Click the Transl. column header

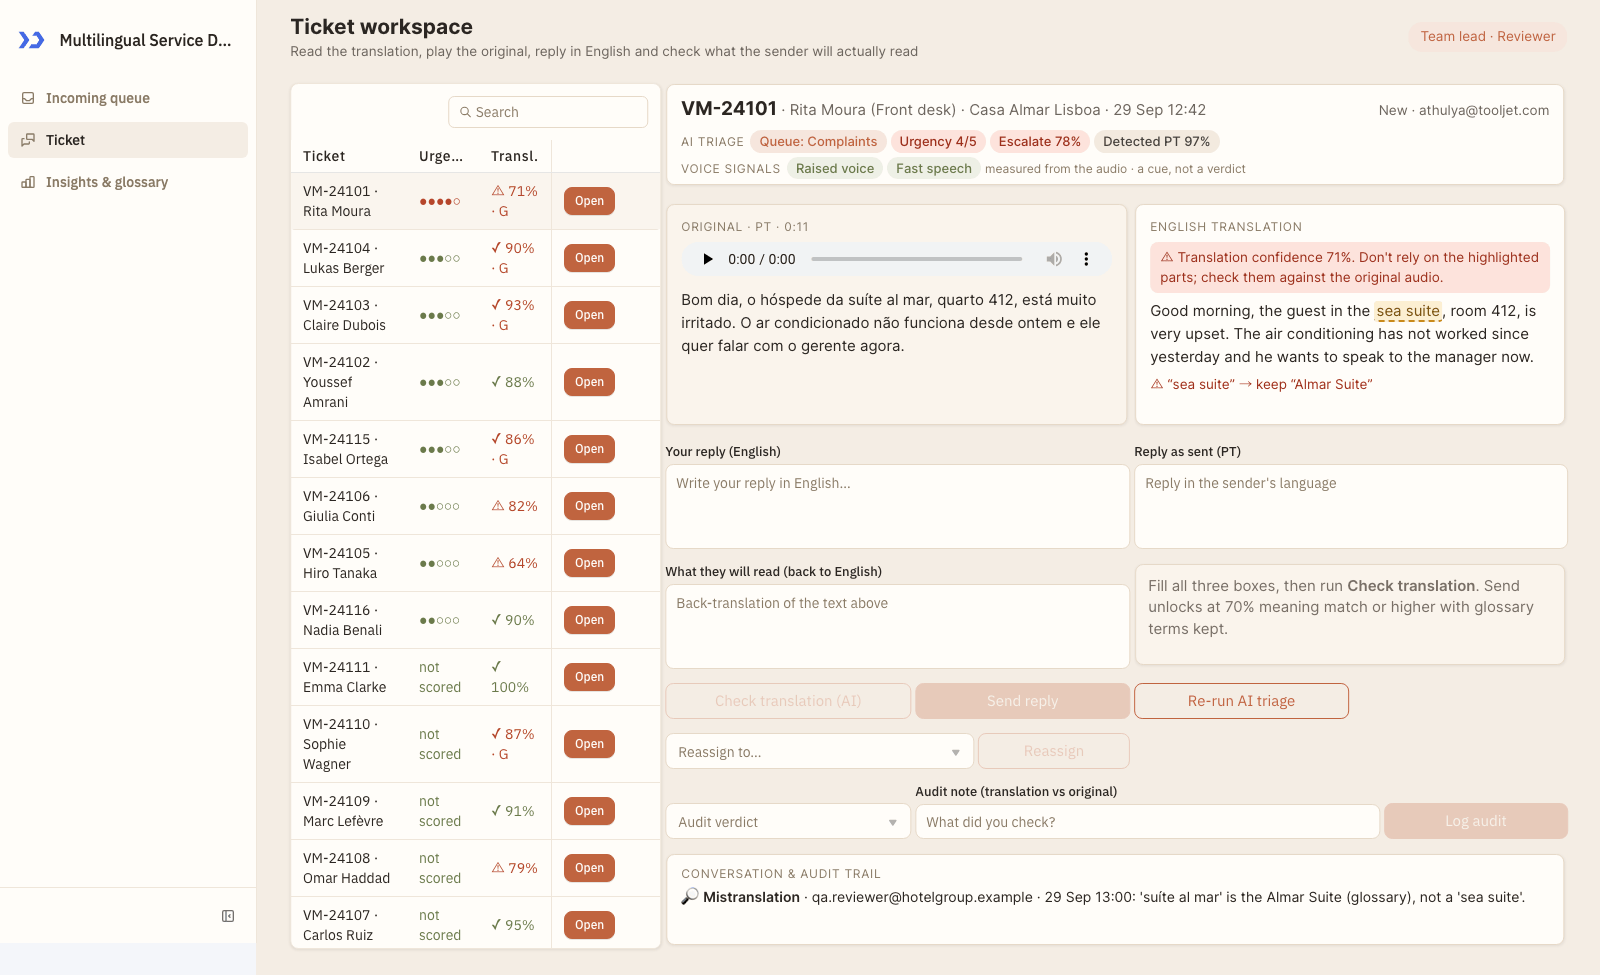pyautogui.click(x=514, y=156)
